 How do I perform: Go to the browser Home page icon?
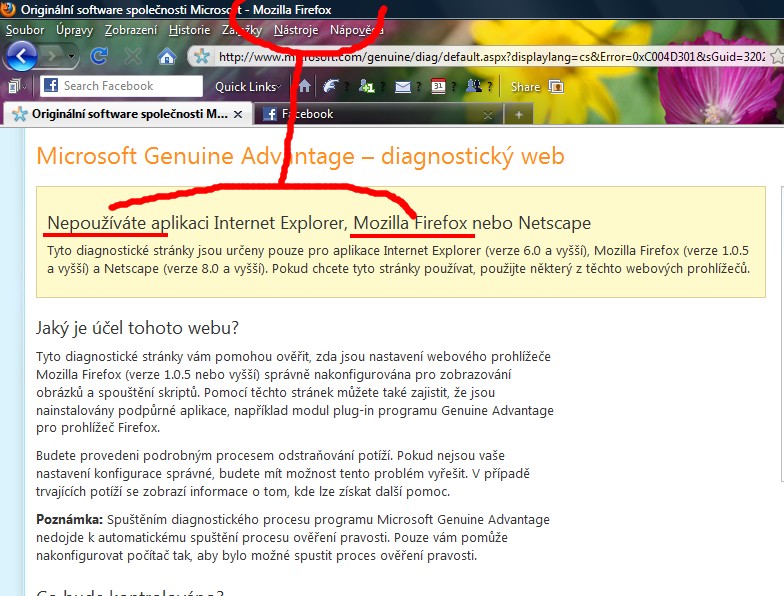166,56
